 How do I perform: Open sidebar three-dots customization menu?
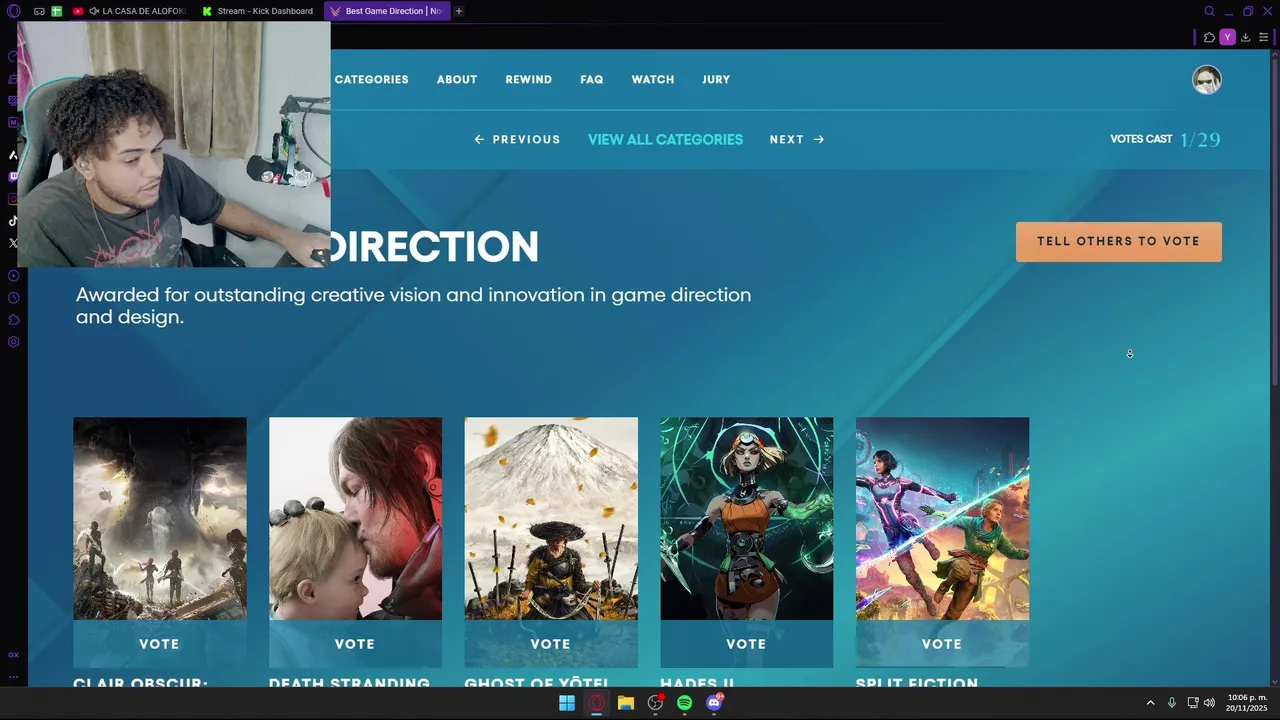(x=13, y=677)
